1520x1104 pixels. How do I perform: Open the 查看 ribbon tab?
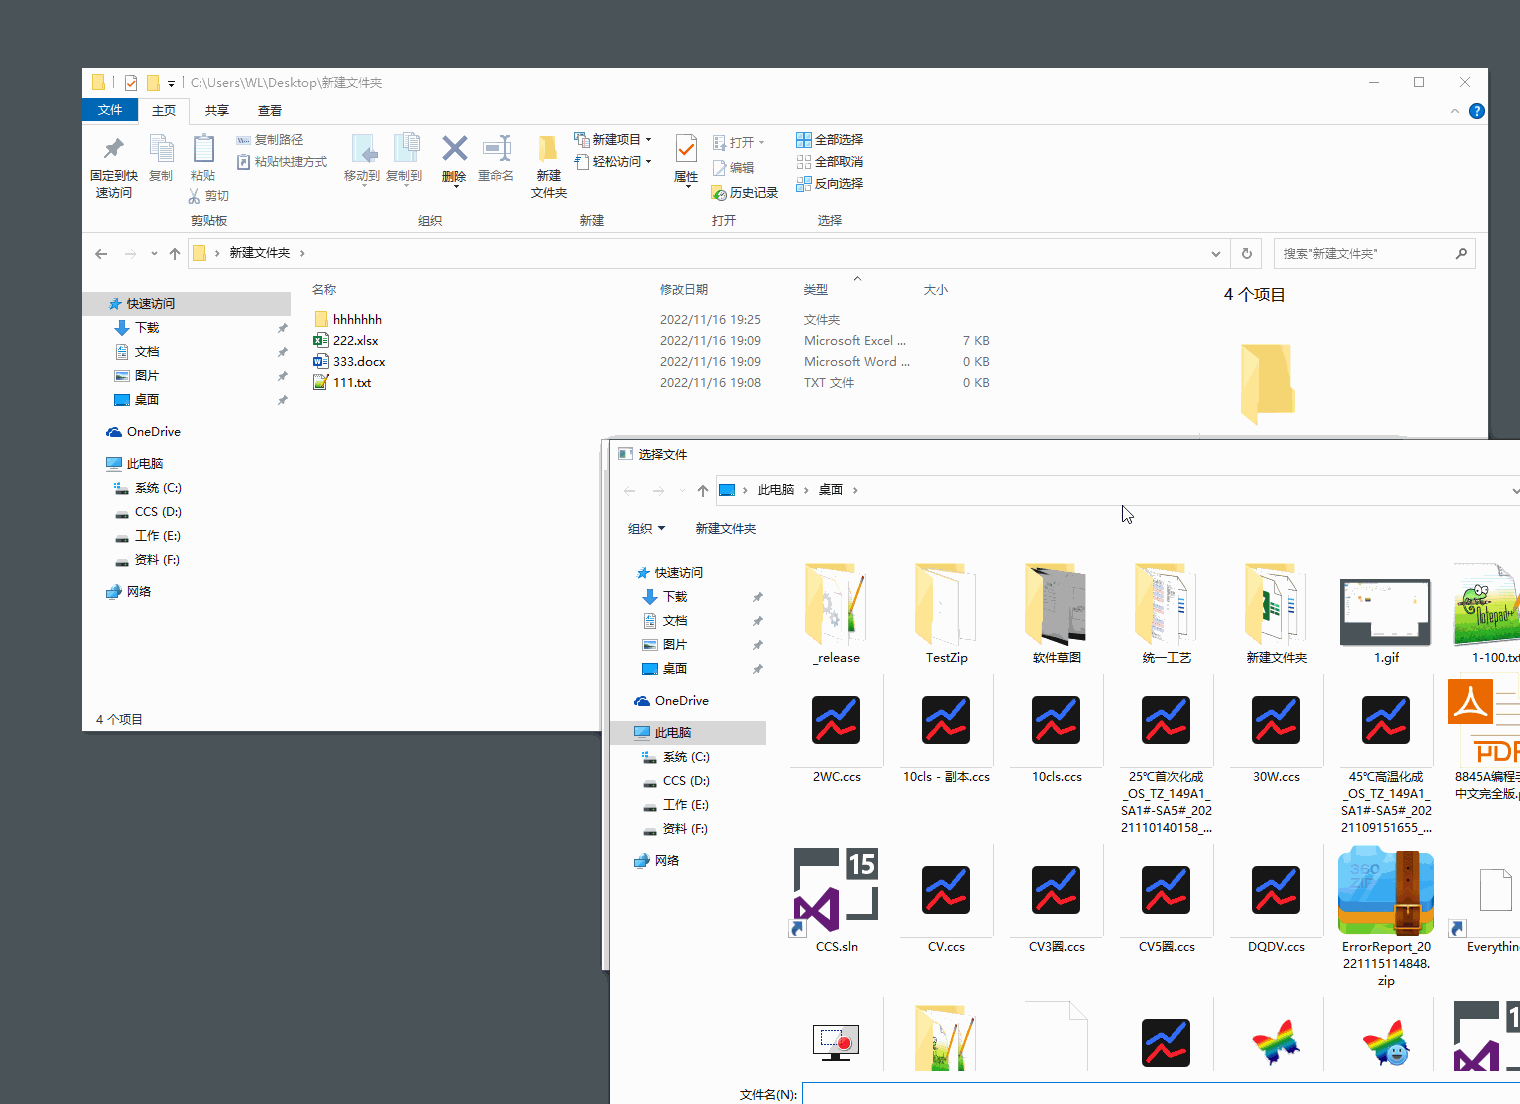click(270, 111)
